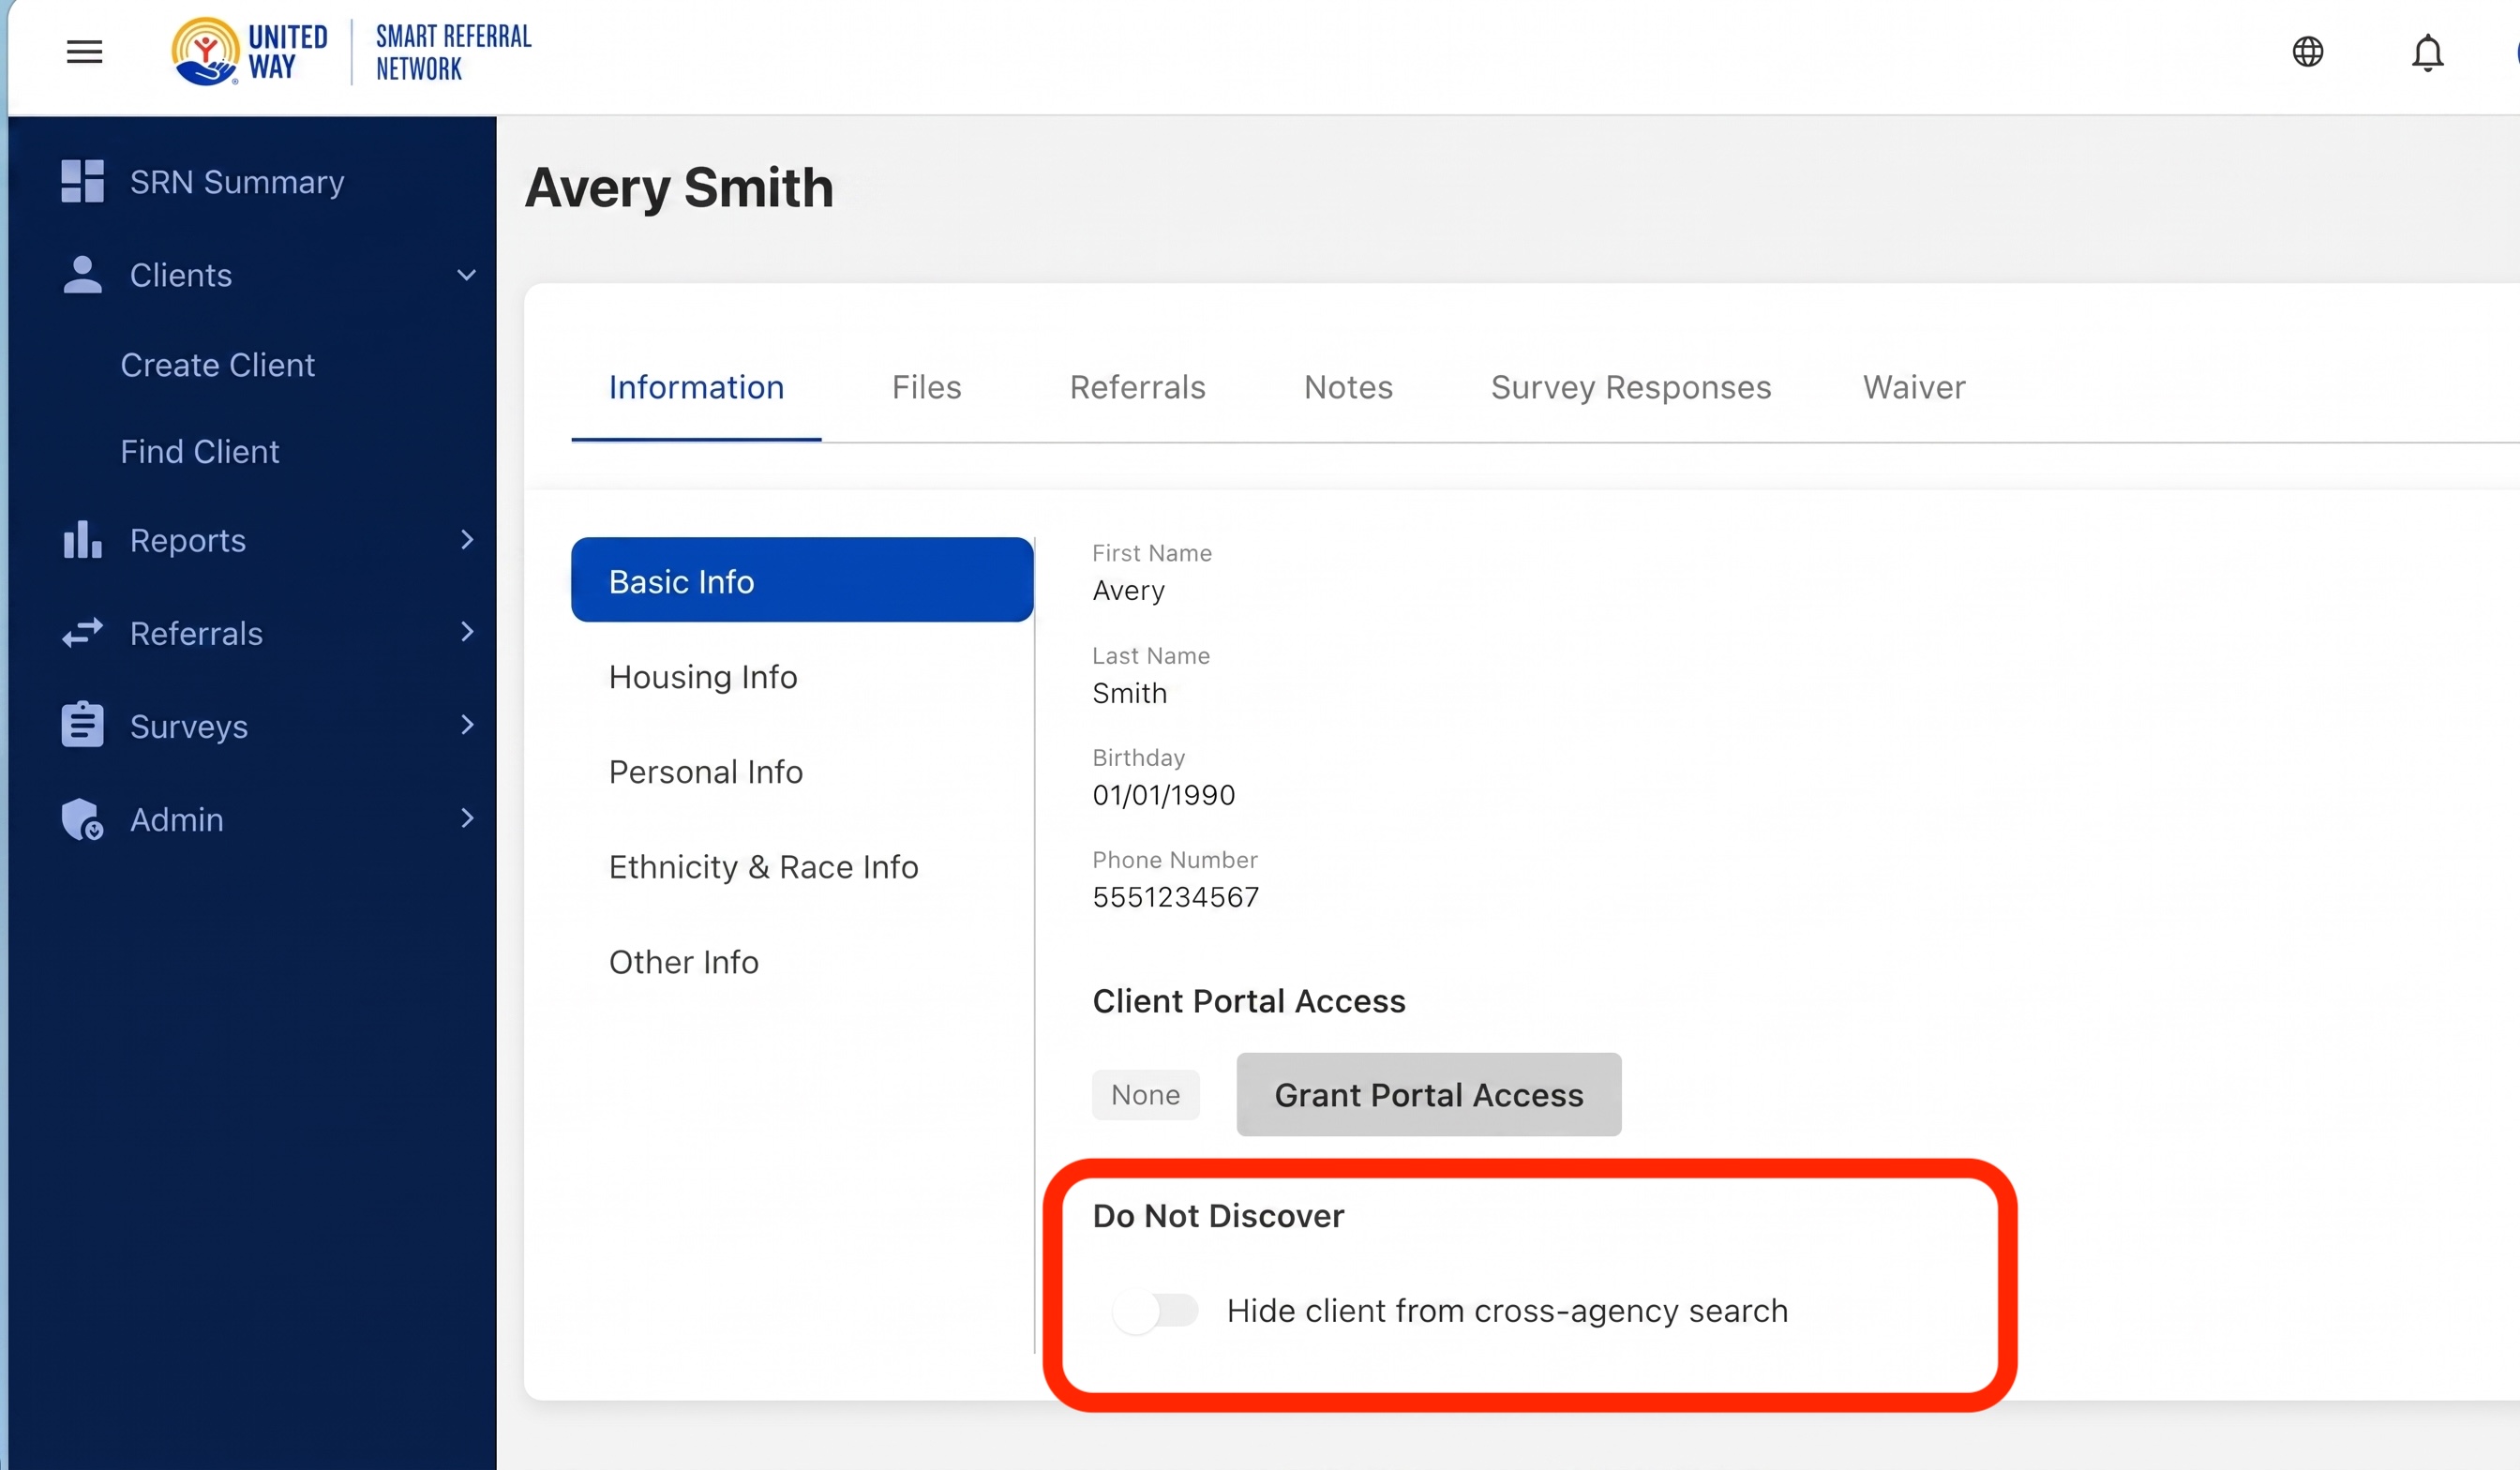Click the Admin shield icon
The height and width of the screenshot is (1470, 2520).
[82, 819]
